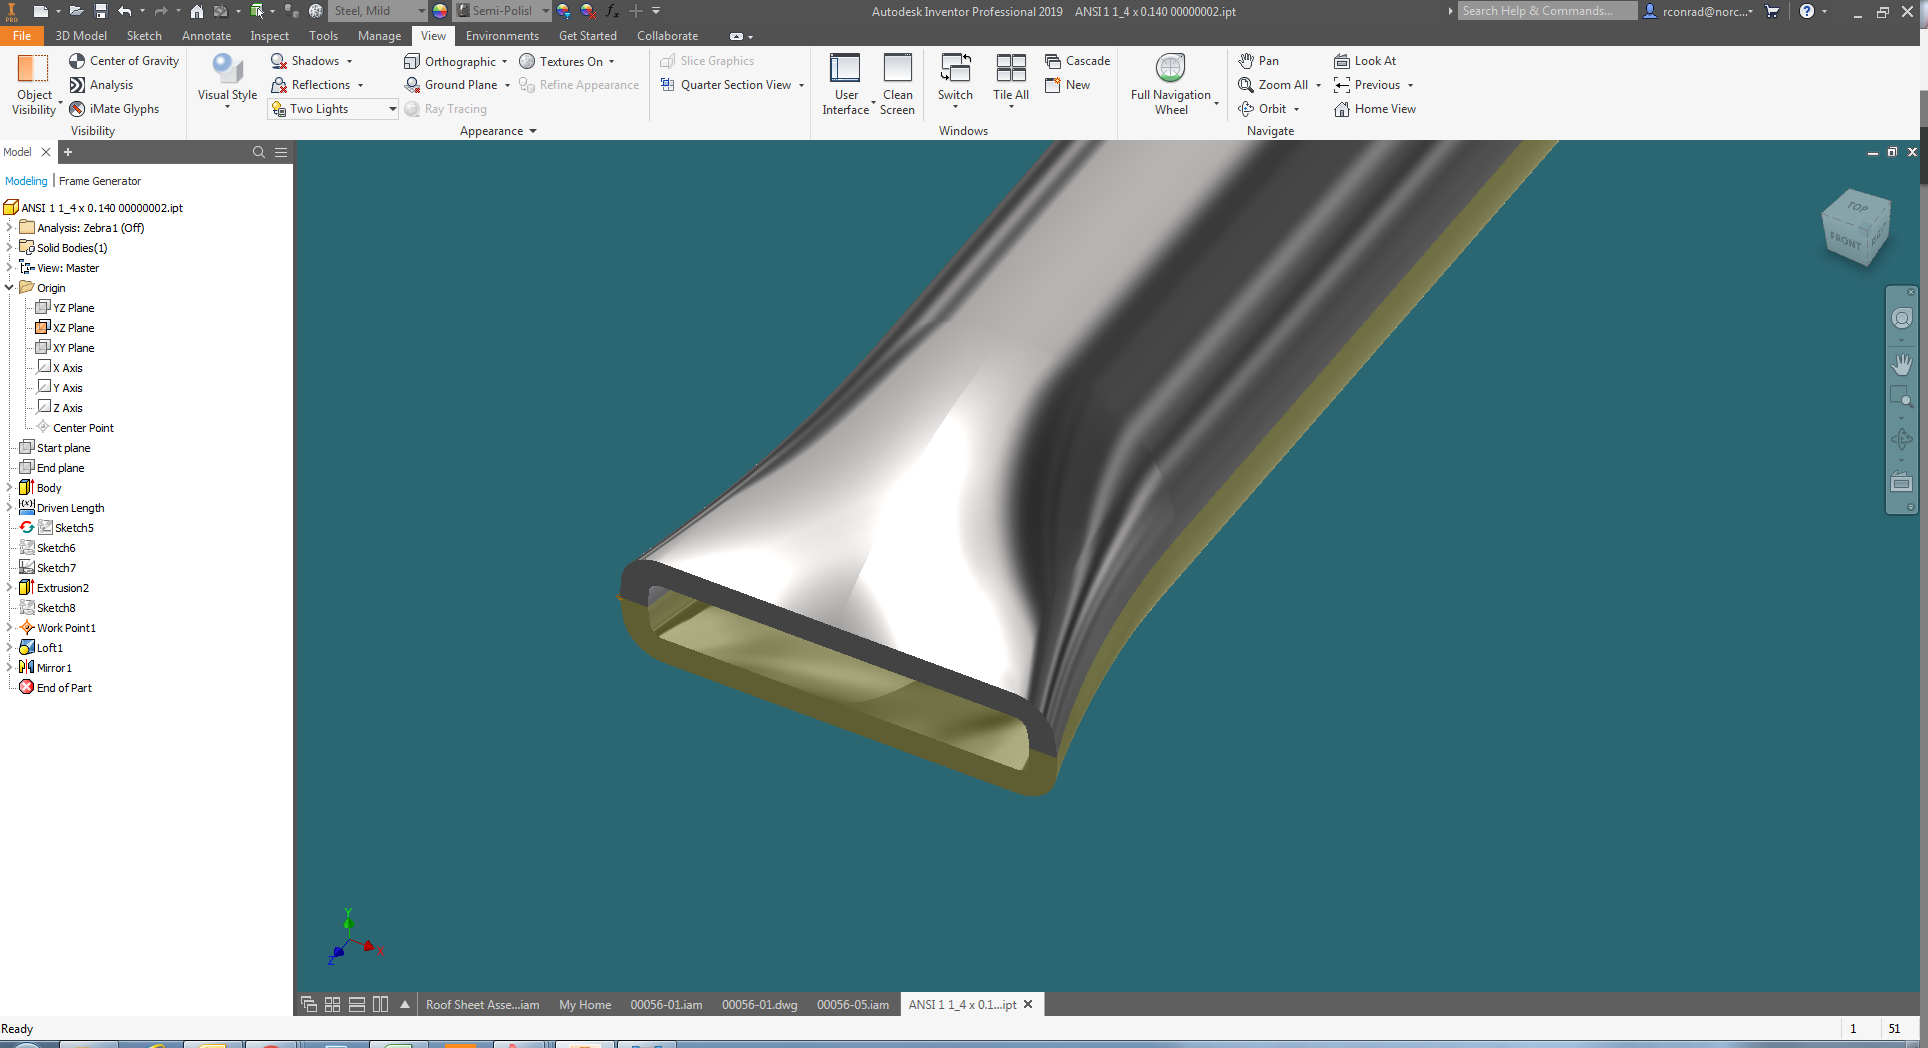Click the Look At tool
This screenshot has height=1048, width=1928.
(x=1365, y=61)
